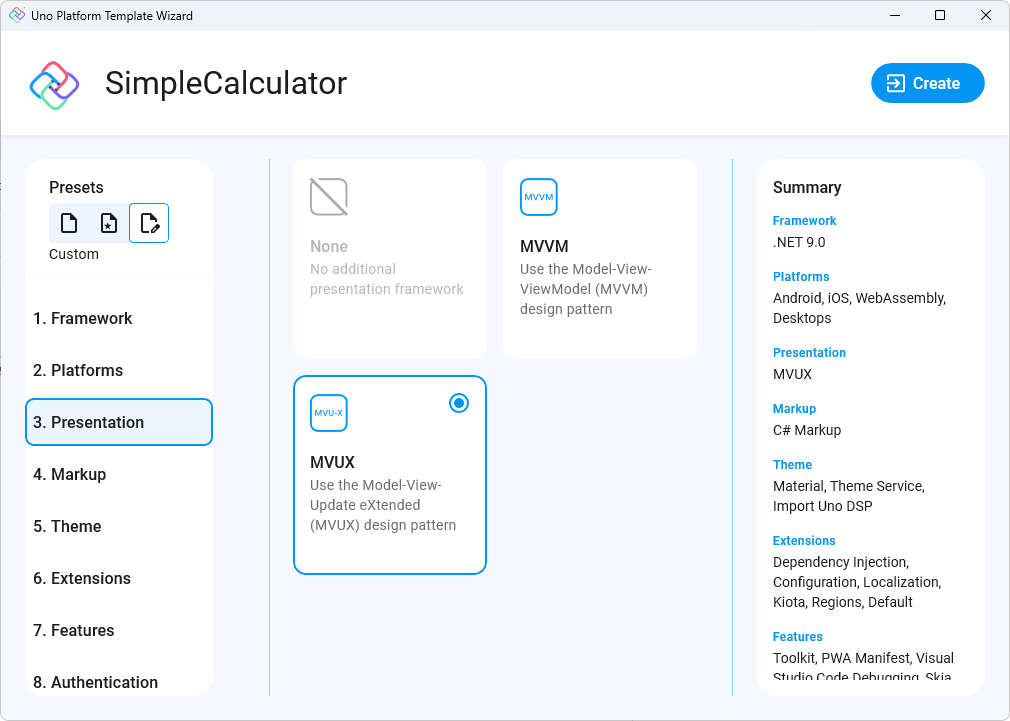Switch to the Markup step
Screen dimensions: 1010x721
pos(119,474)
